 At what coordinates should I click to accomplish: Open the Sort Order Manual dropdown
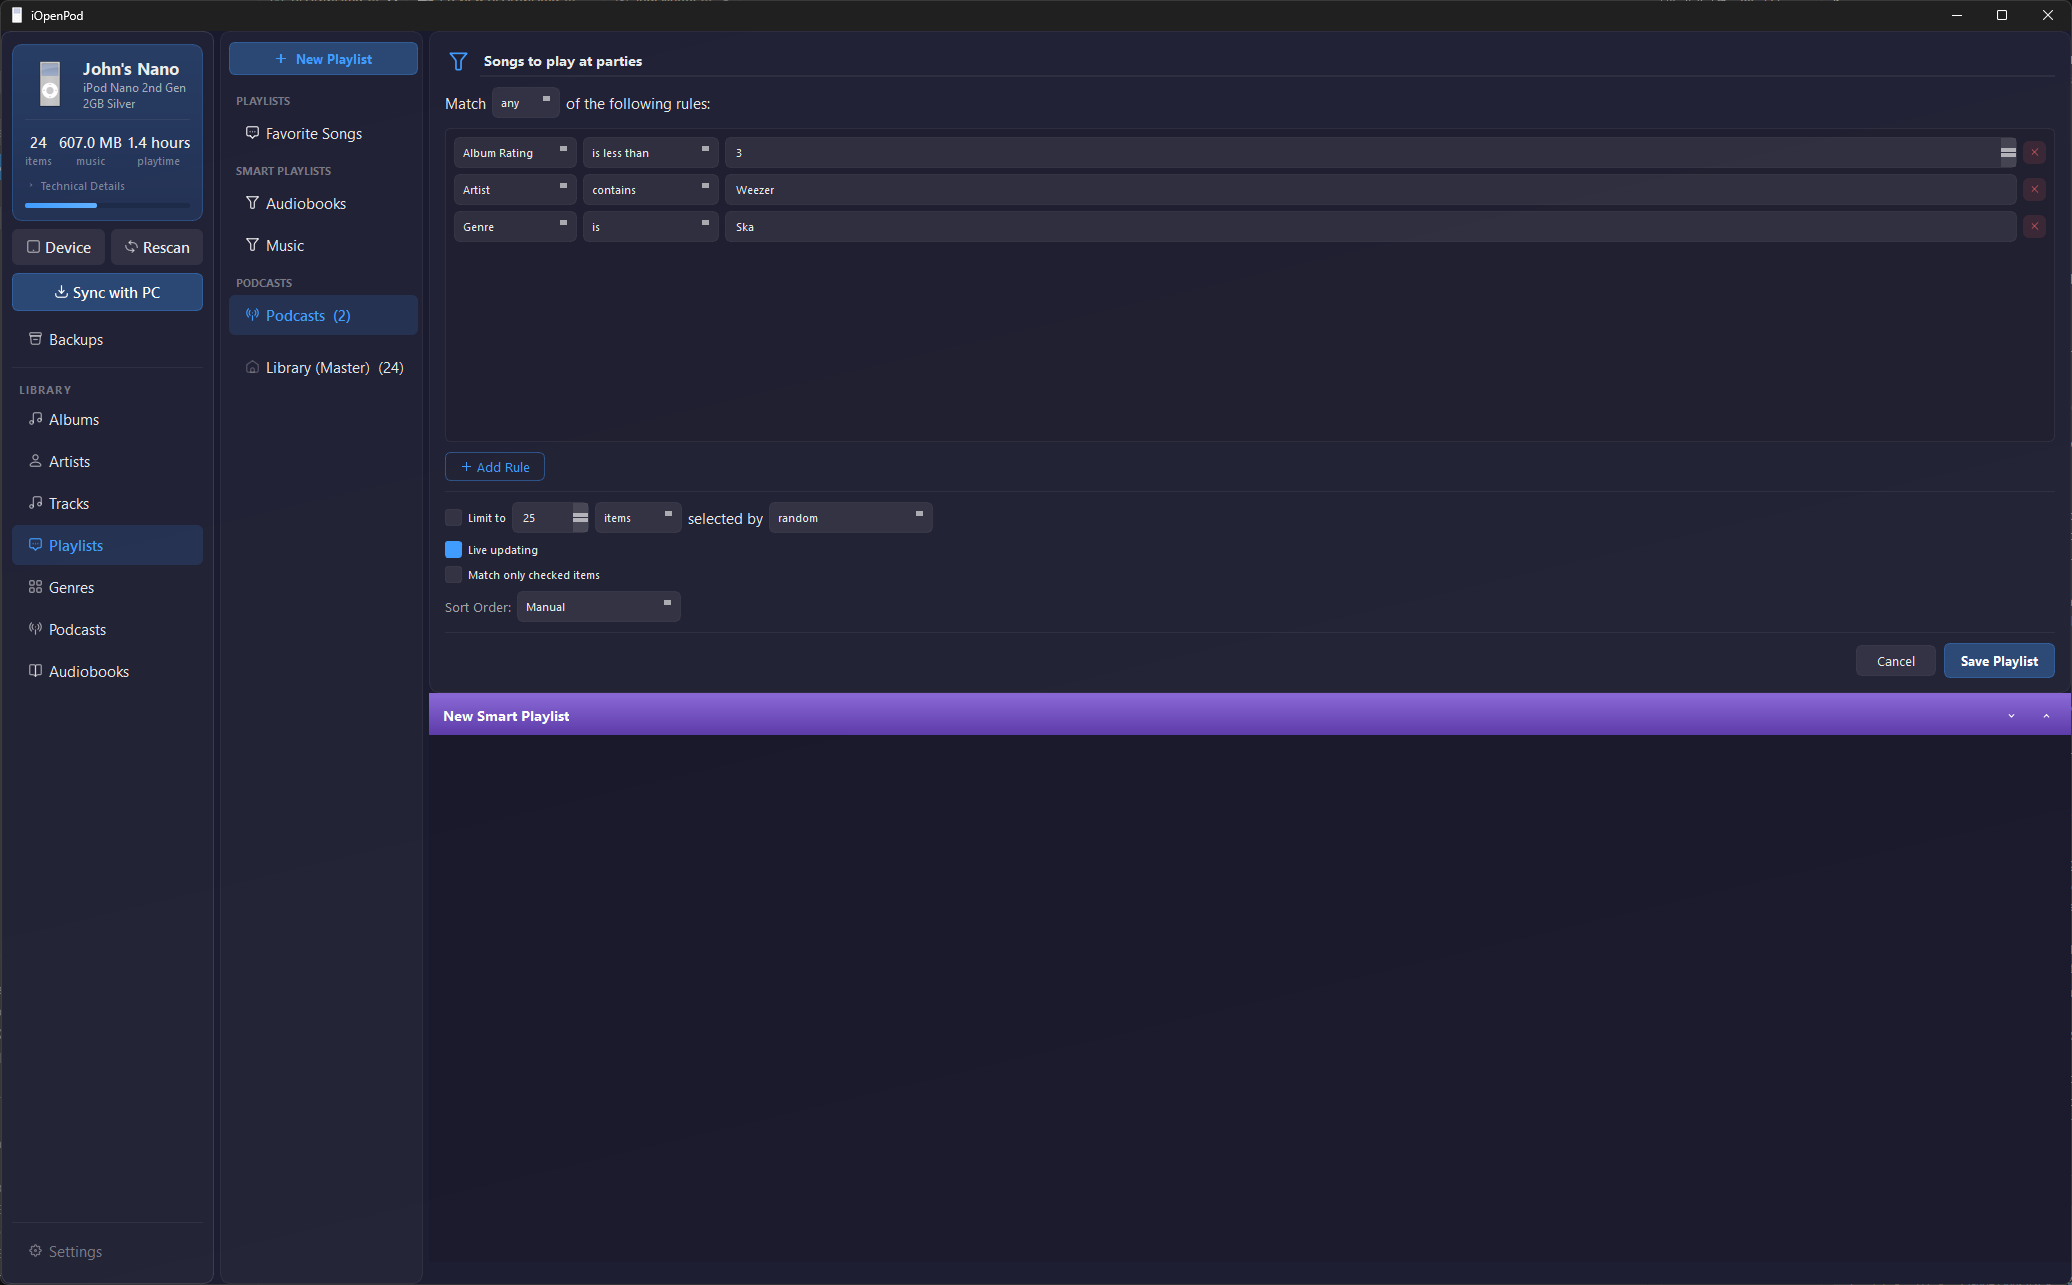598,607
